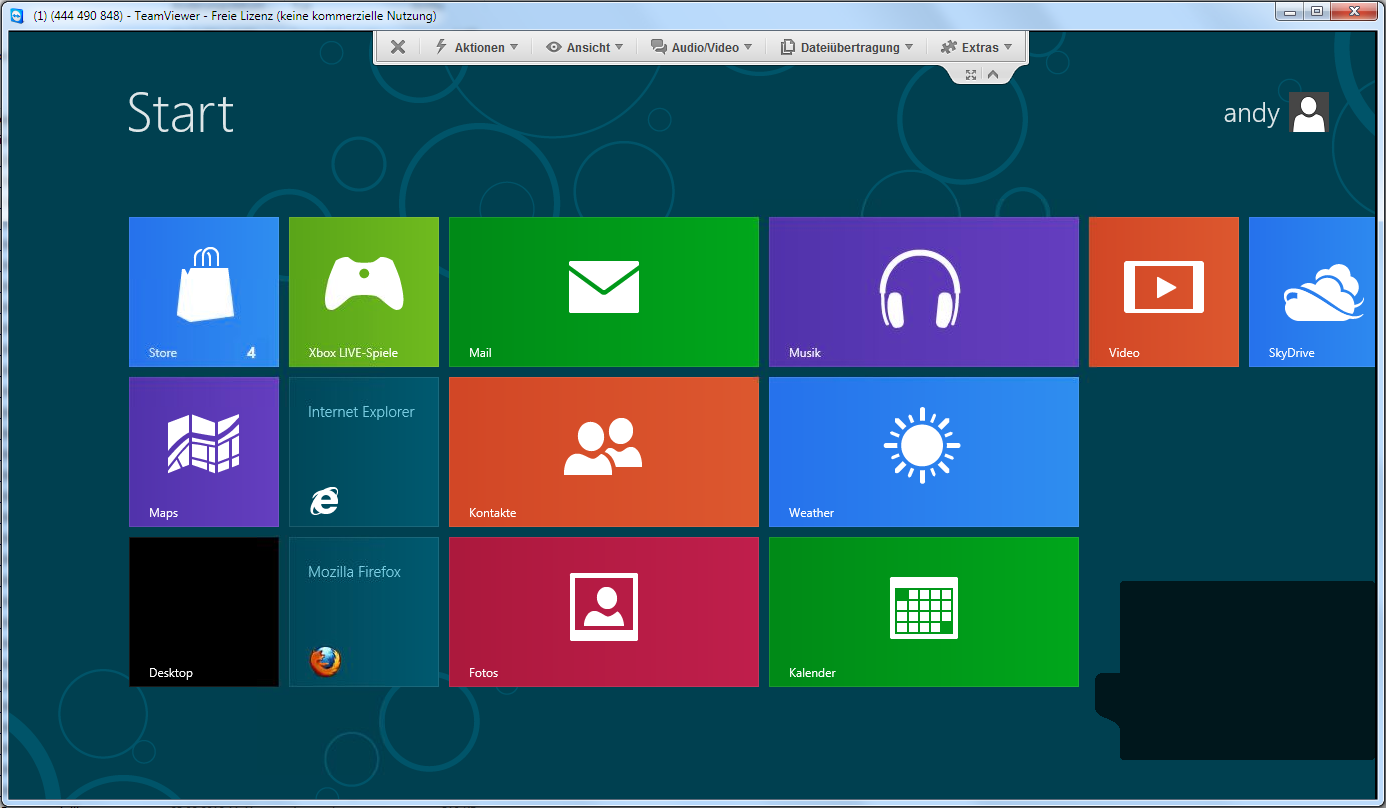Open the Store tile

tap(204, 292)
